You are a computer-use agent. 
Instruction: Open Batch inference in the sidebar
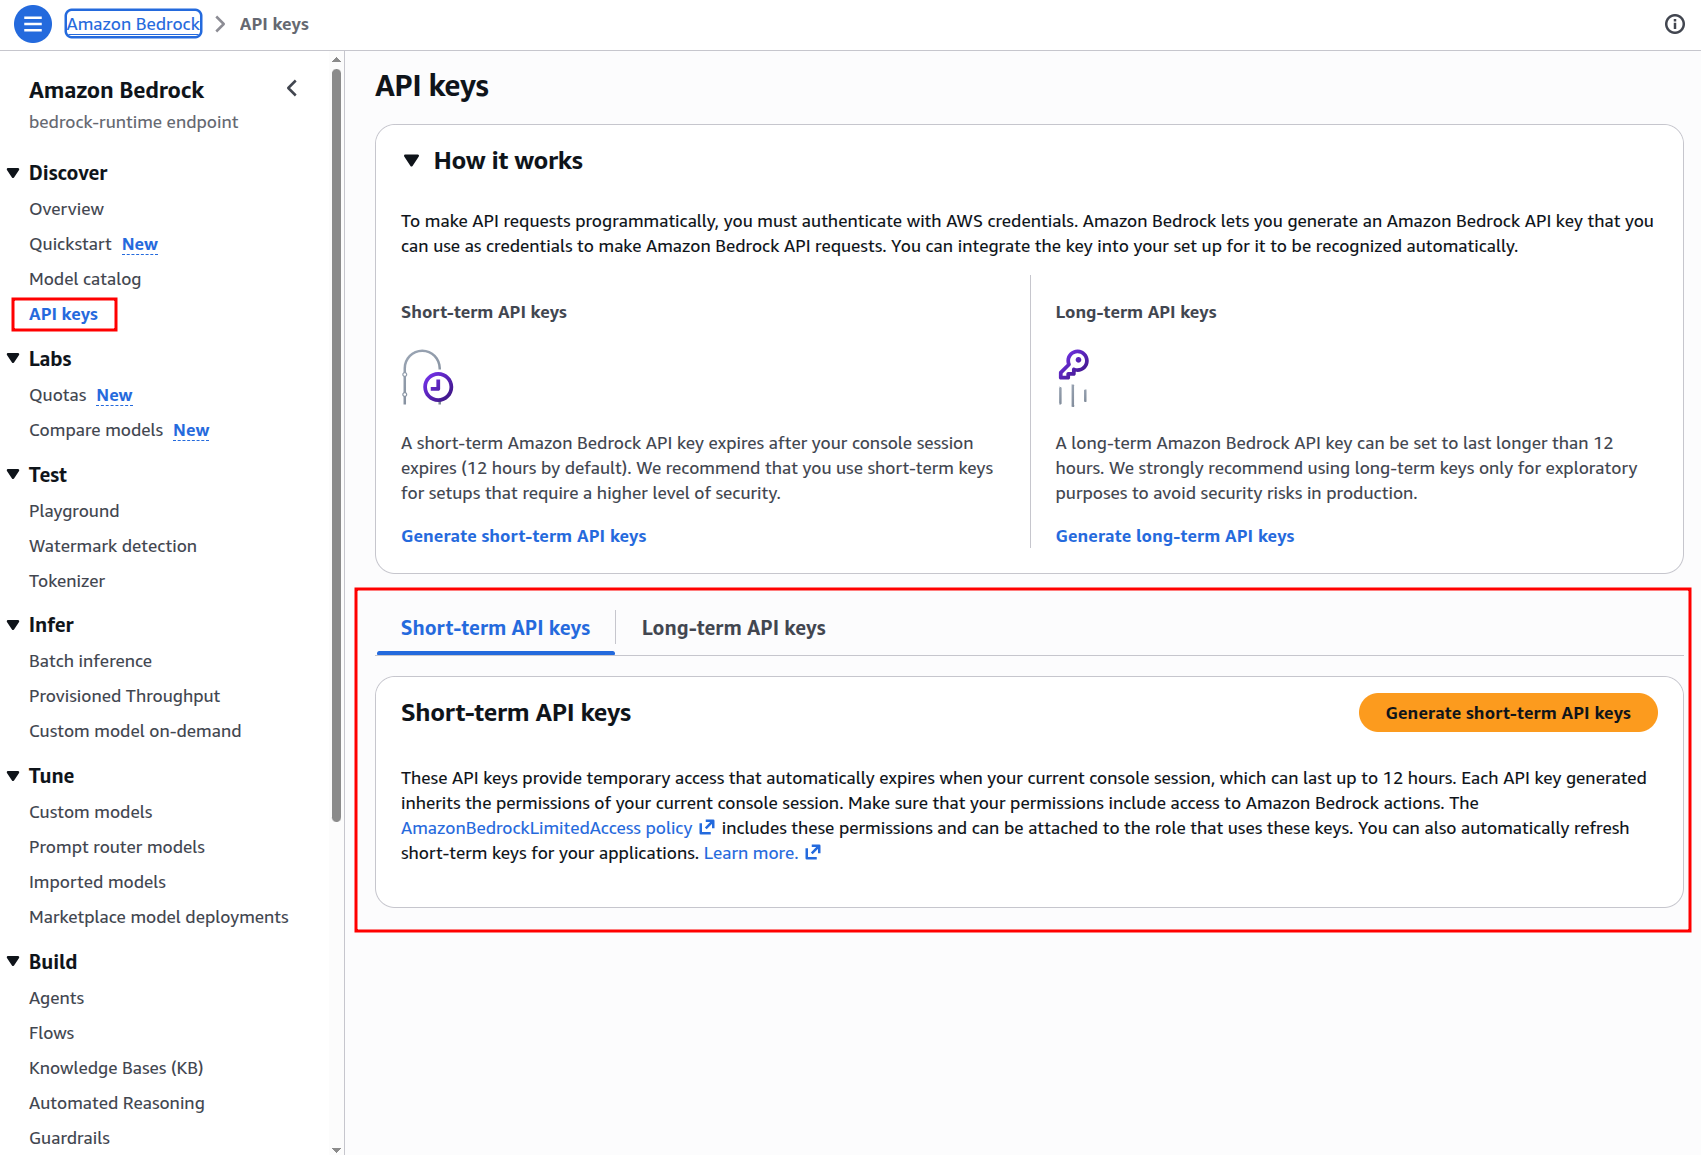click(x=90, y=661)
